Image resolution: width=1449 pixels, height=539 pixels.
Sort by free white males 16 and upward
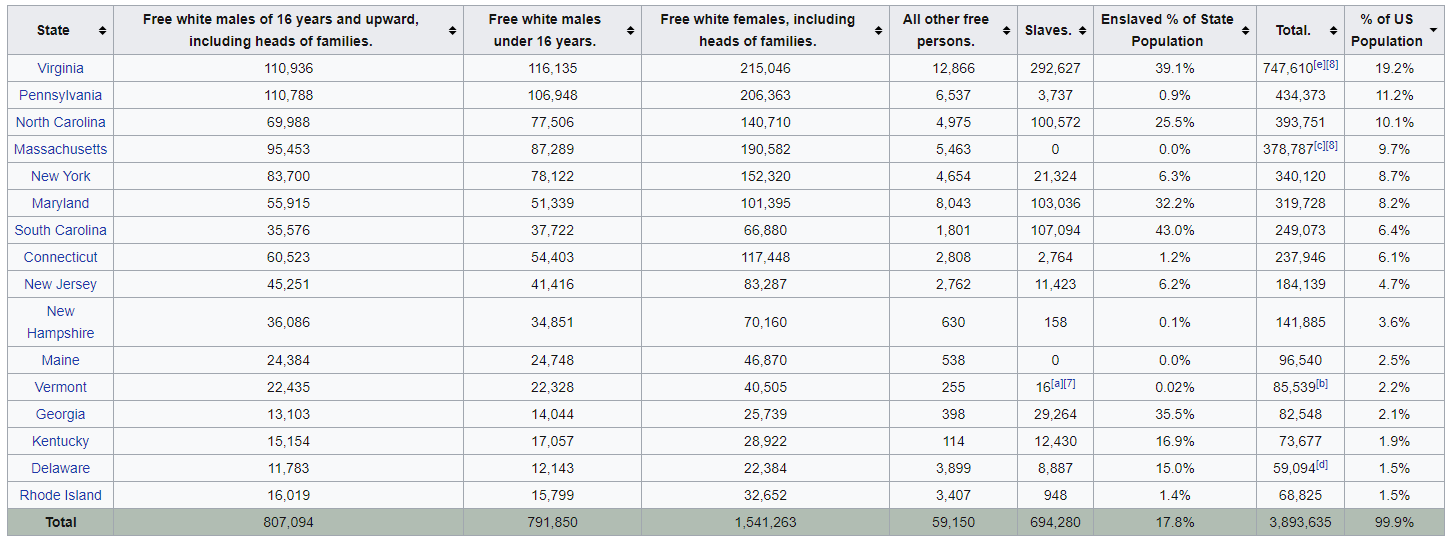452,31
